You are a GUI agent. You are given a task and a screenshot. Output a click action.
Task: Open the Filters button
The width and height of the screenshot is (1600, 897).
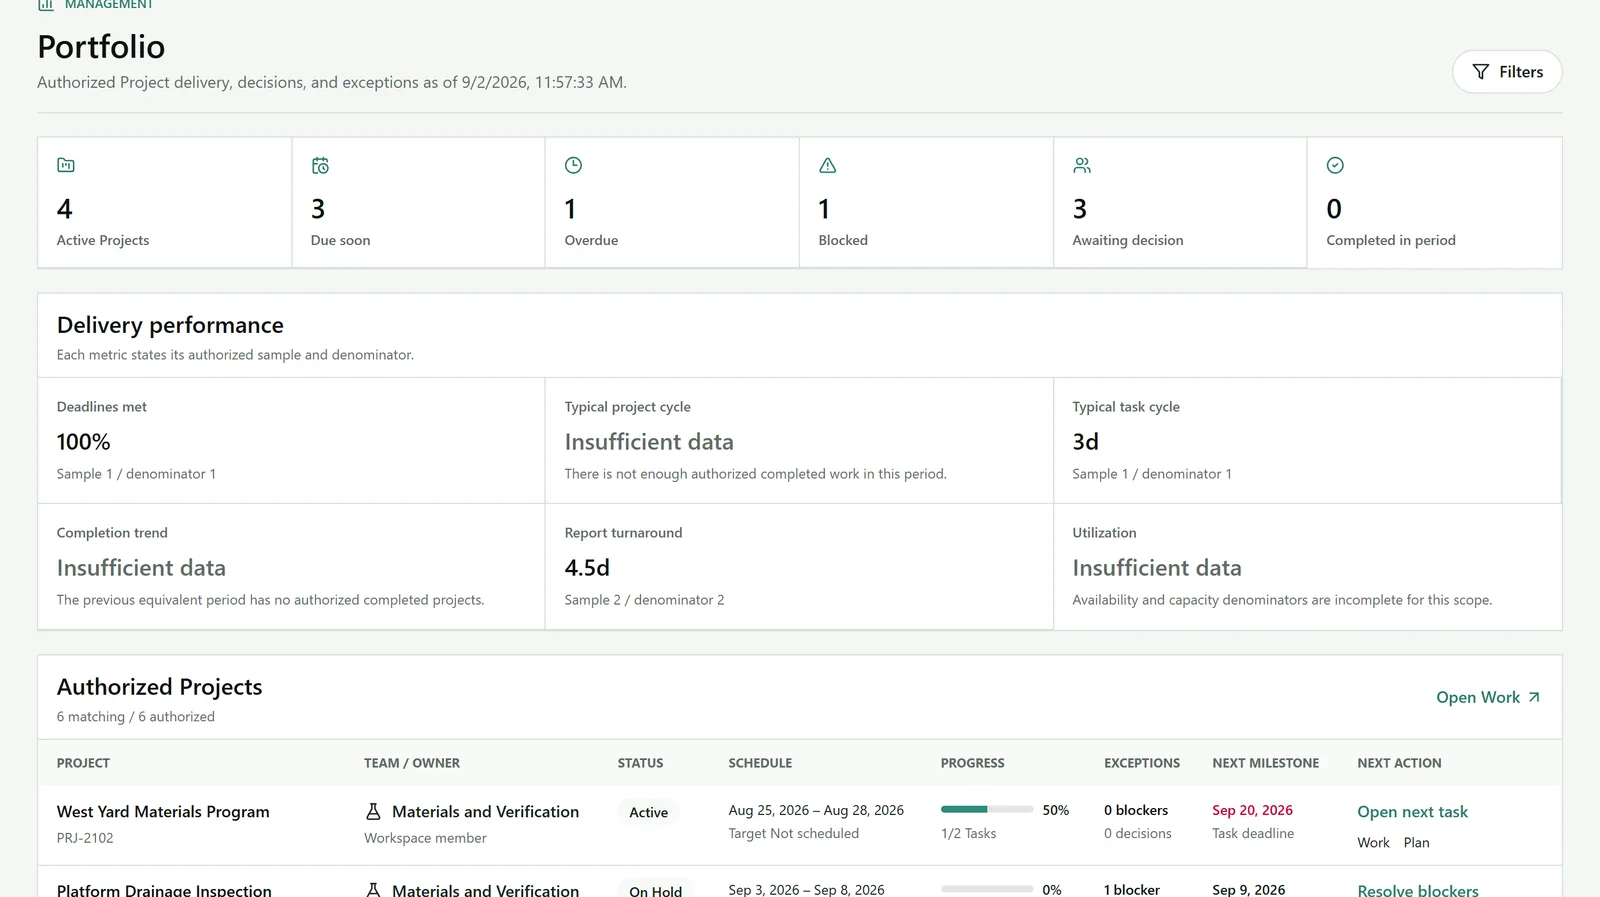1507,72
